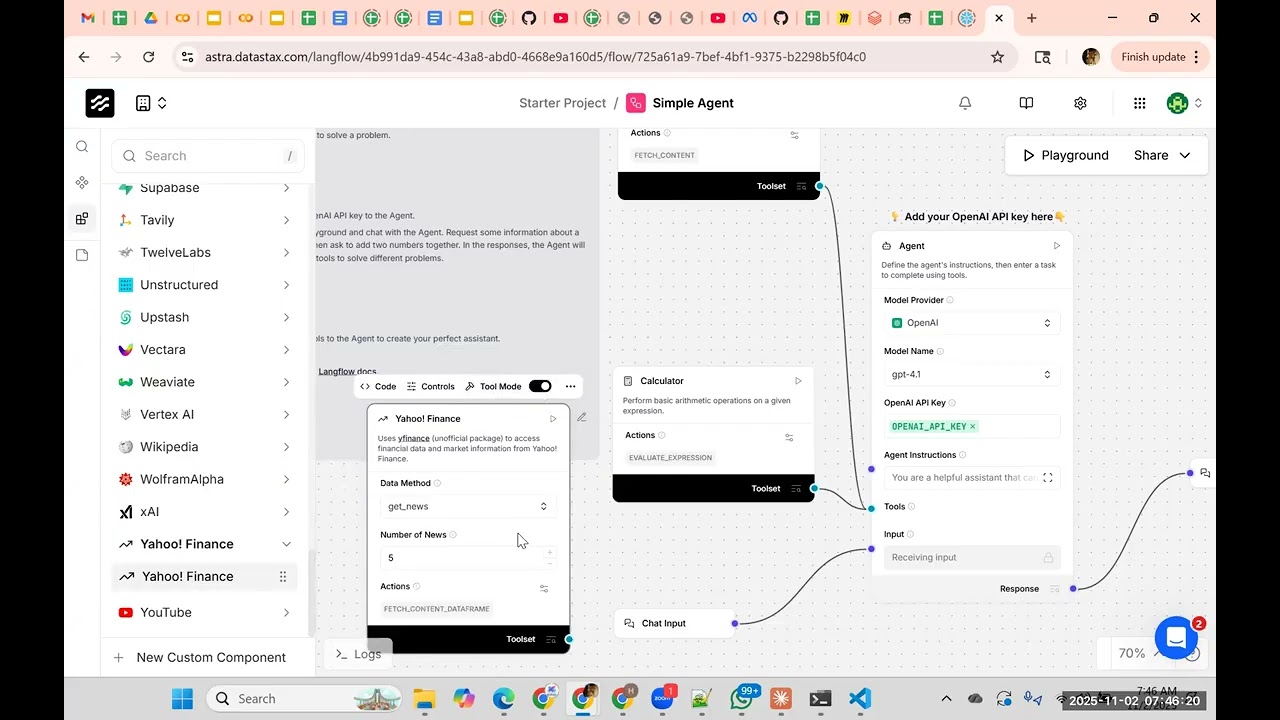1280x720 pixels.
Task: Click the taskbar Search box
Action: pyautogui.click(x=305, y=698)
